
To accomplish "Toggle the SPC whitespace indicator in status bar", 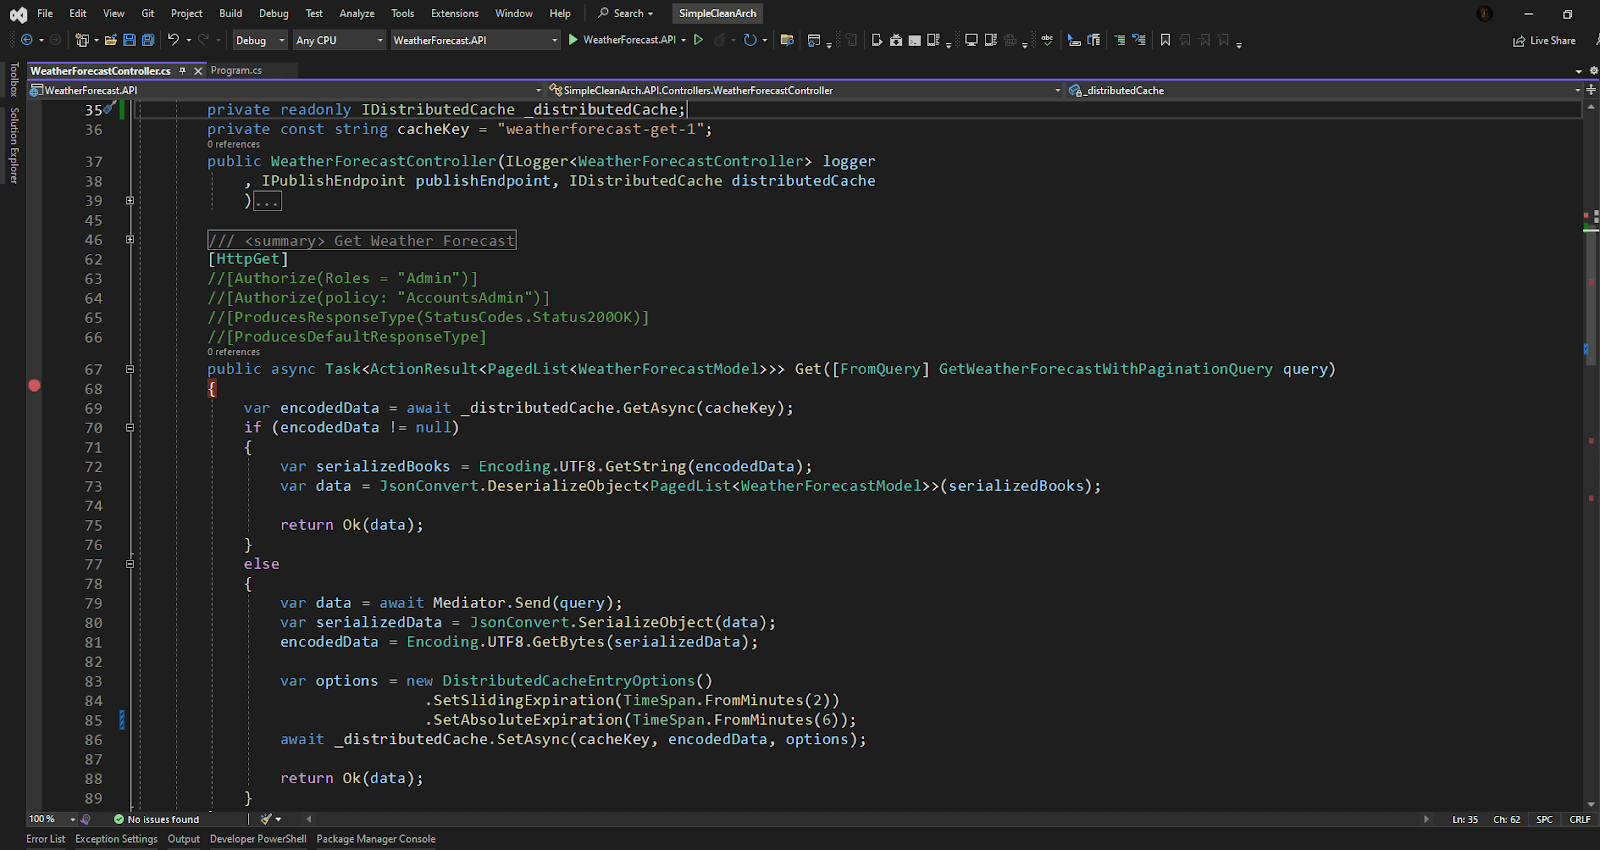I will [1544, 819].
